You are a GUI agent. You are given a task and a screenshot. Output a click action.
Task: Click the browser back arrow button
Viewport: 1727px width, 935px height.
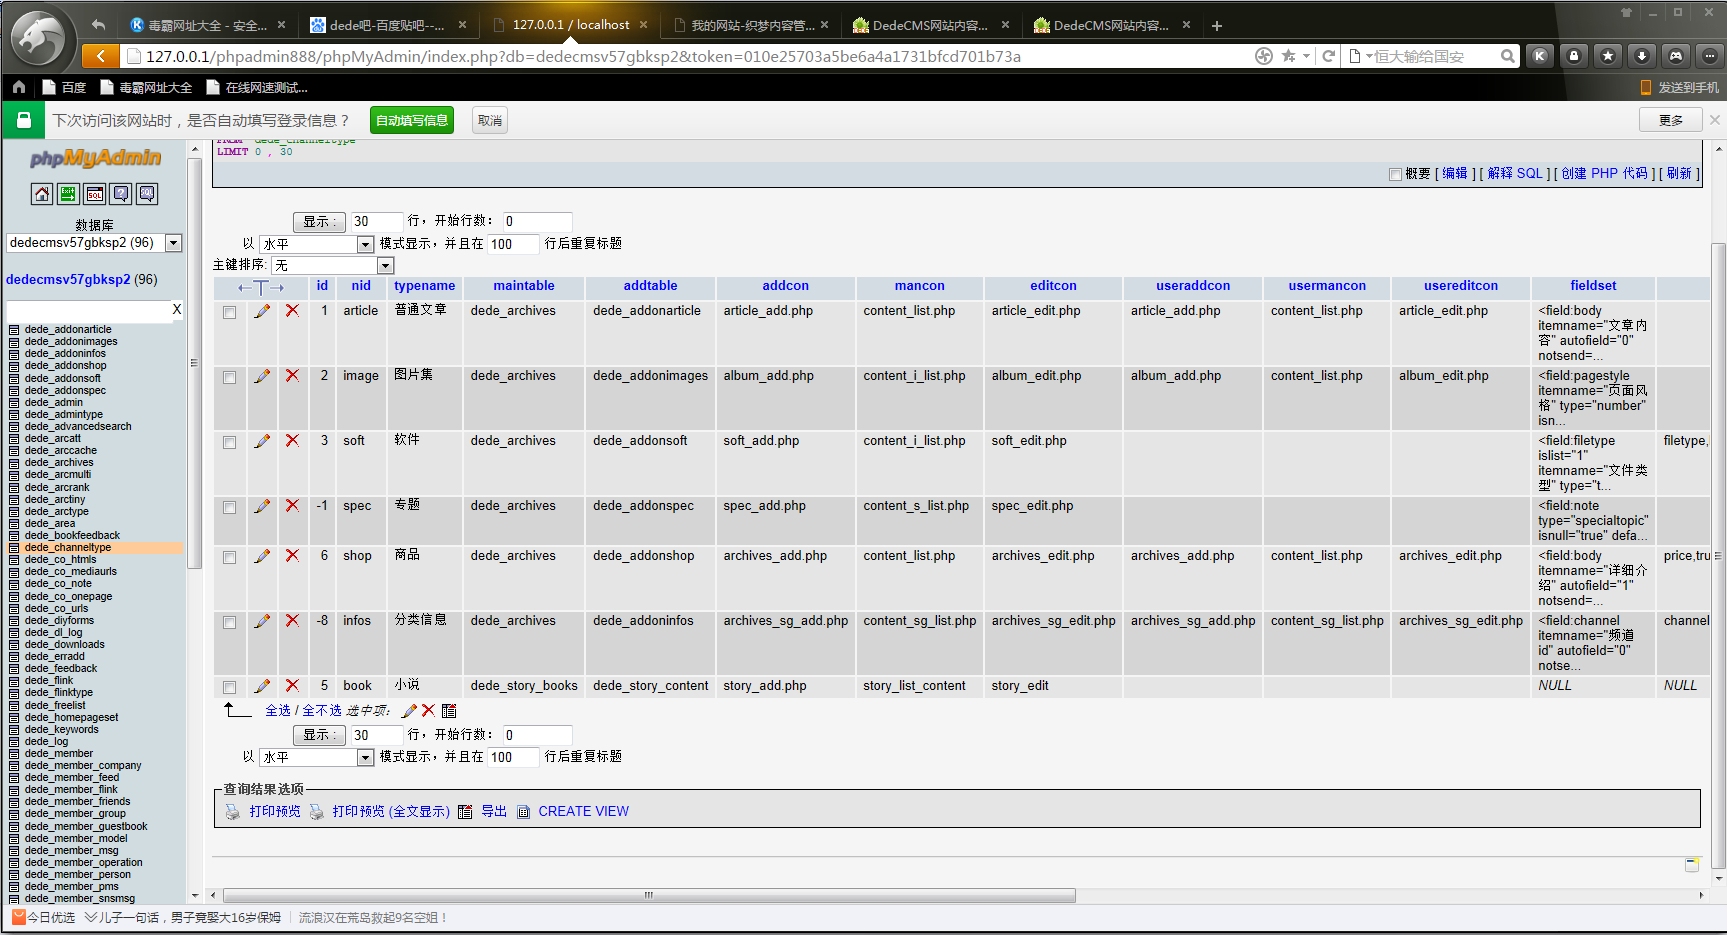tap(100, 56)
